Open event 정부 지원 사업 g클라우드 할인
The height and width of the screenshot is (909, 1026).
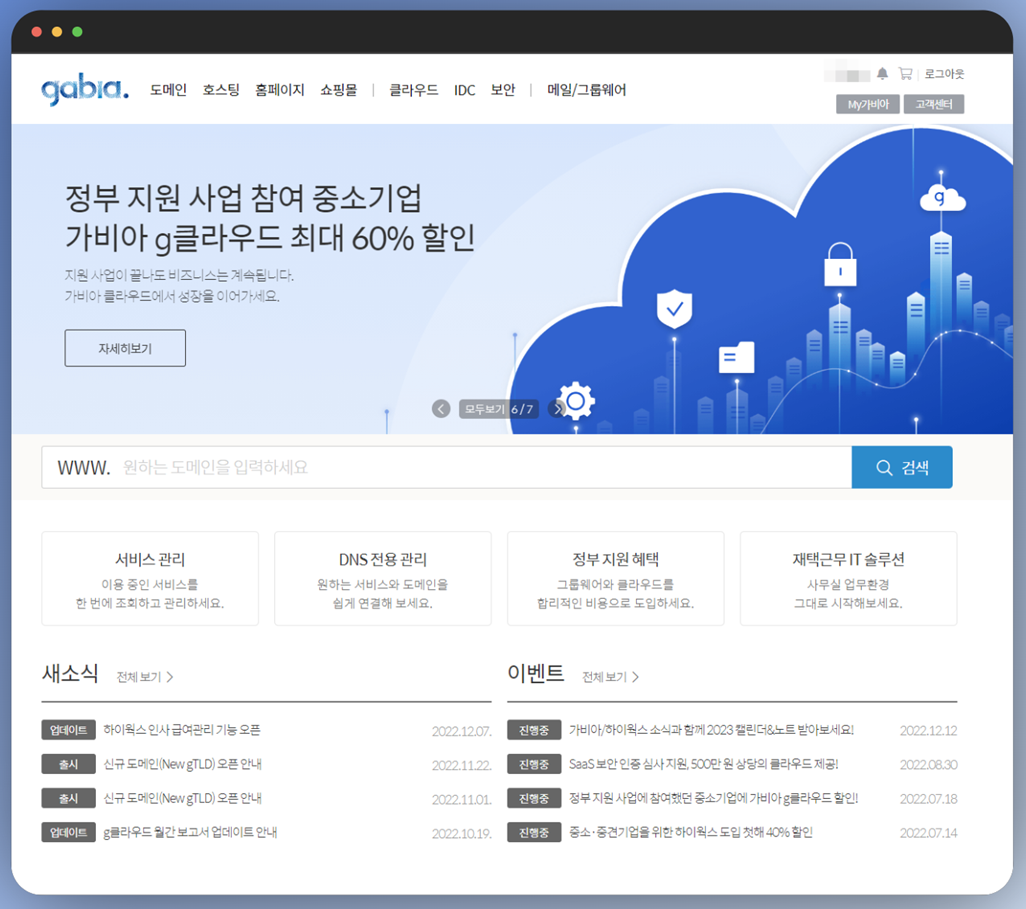[x=713, y=798]
